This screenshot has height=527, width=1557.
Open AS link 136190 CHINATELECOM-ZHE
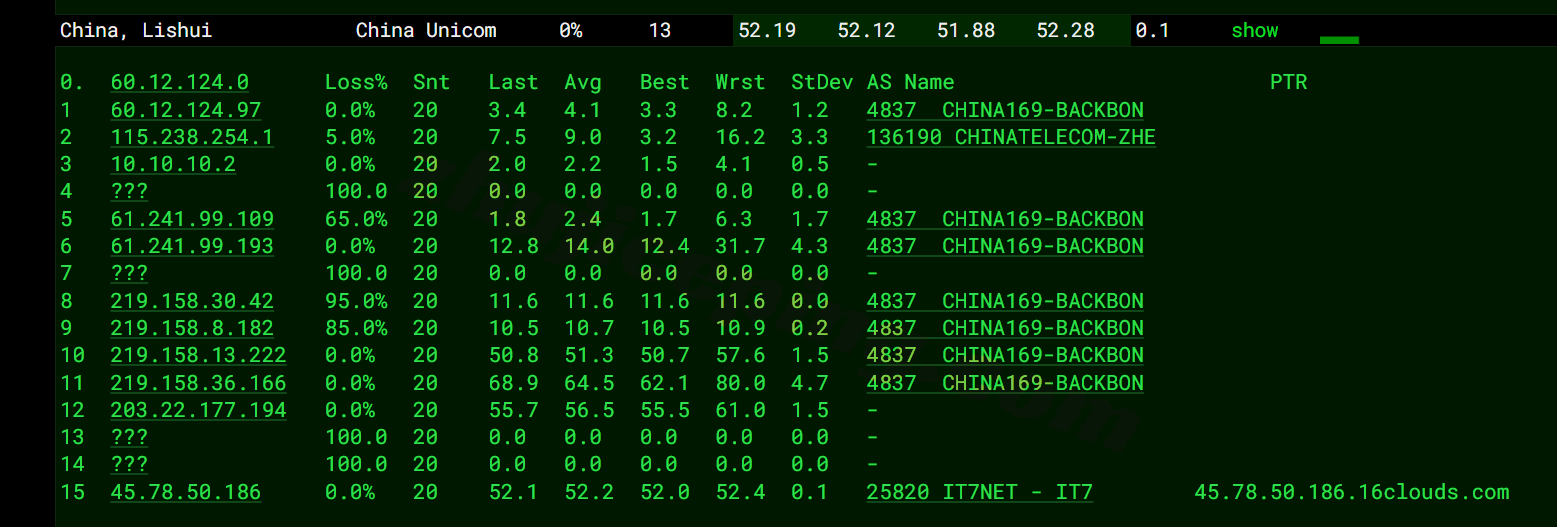(1011, 137)
